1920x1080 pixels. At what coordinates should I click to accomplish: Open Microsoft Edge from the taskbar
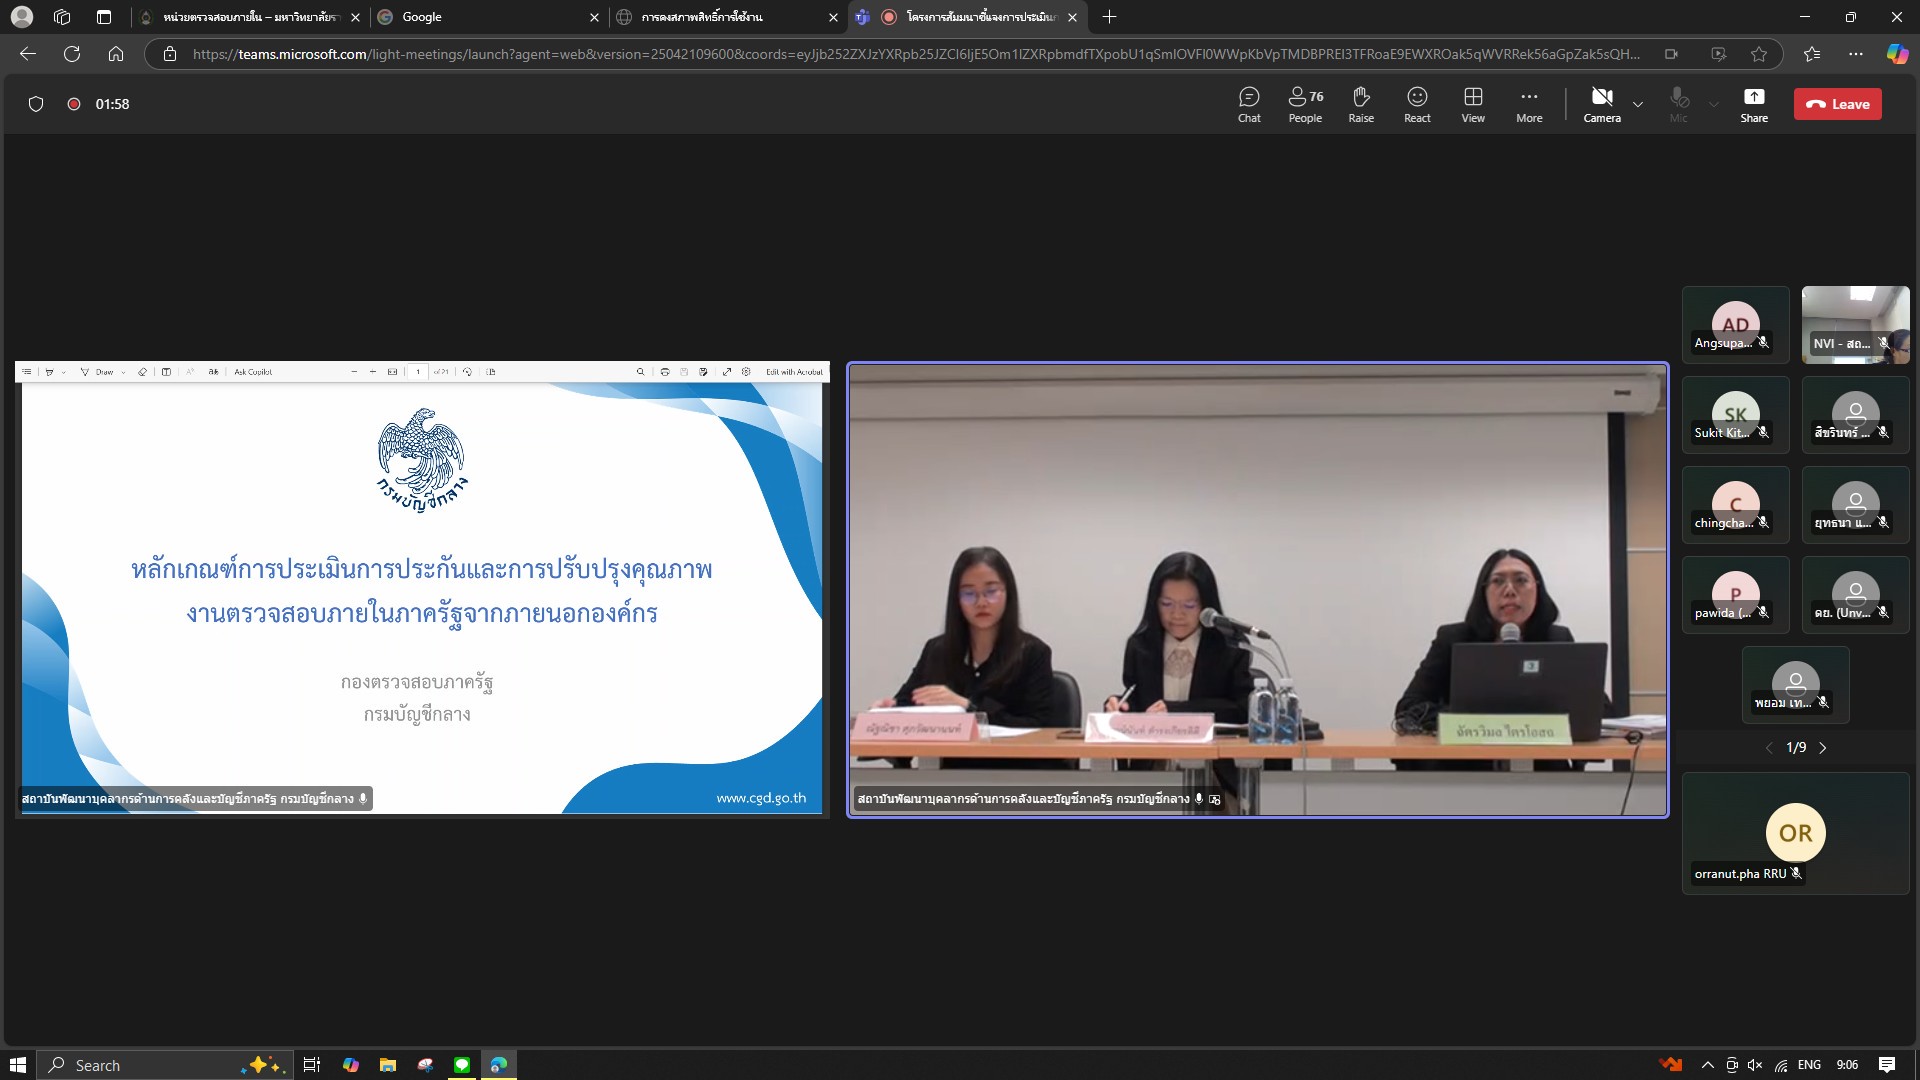[499, 1065]
